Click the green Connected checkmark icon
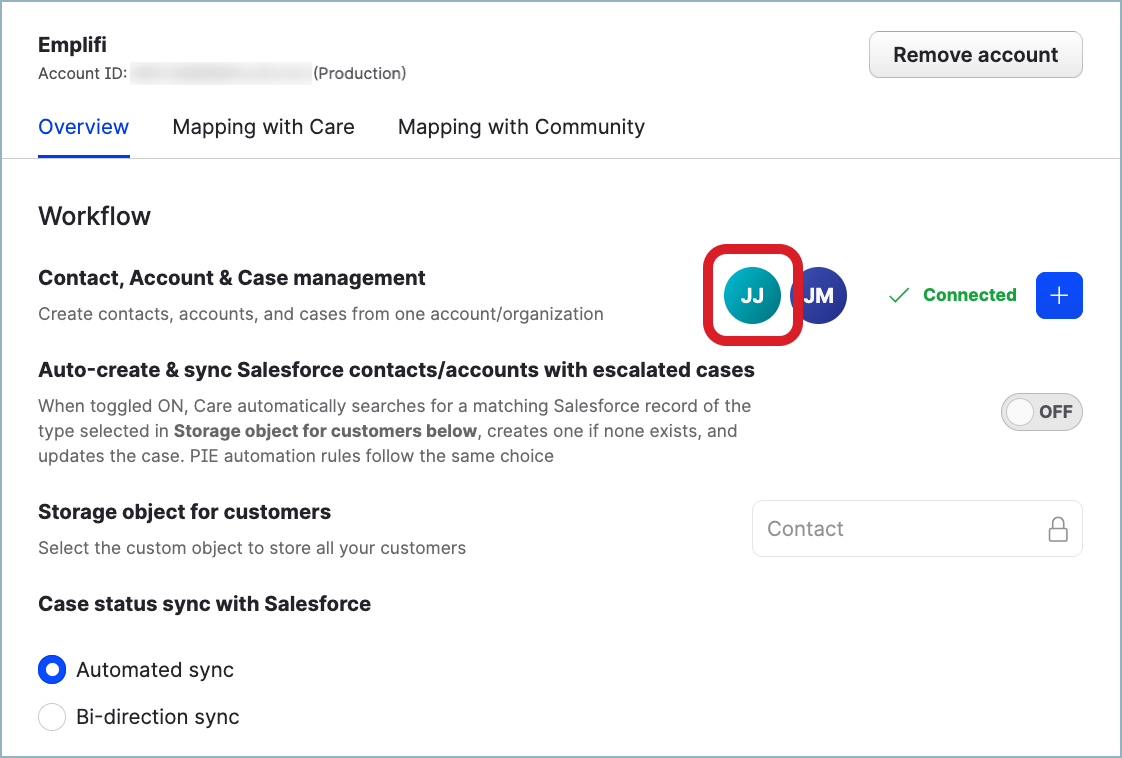 pos(899,295)
